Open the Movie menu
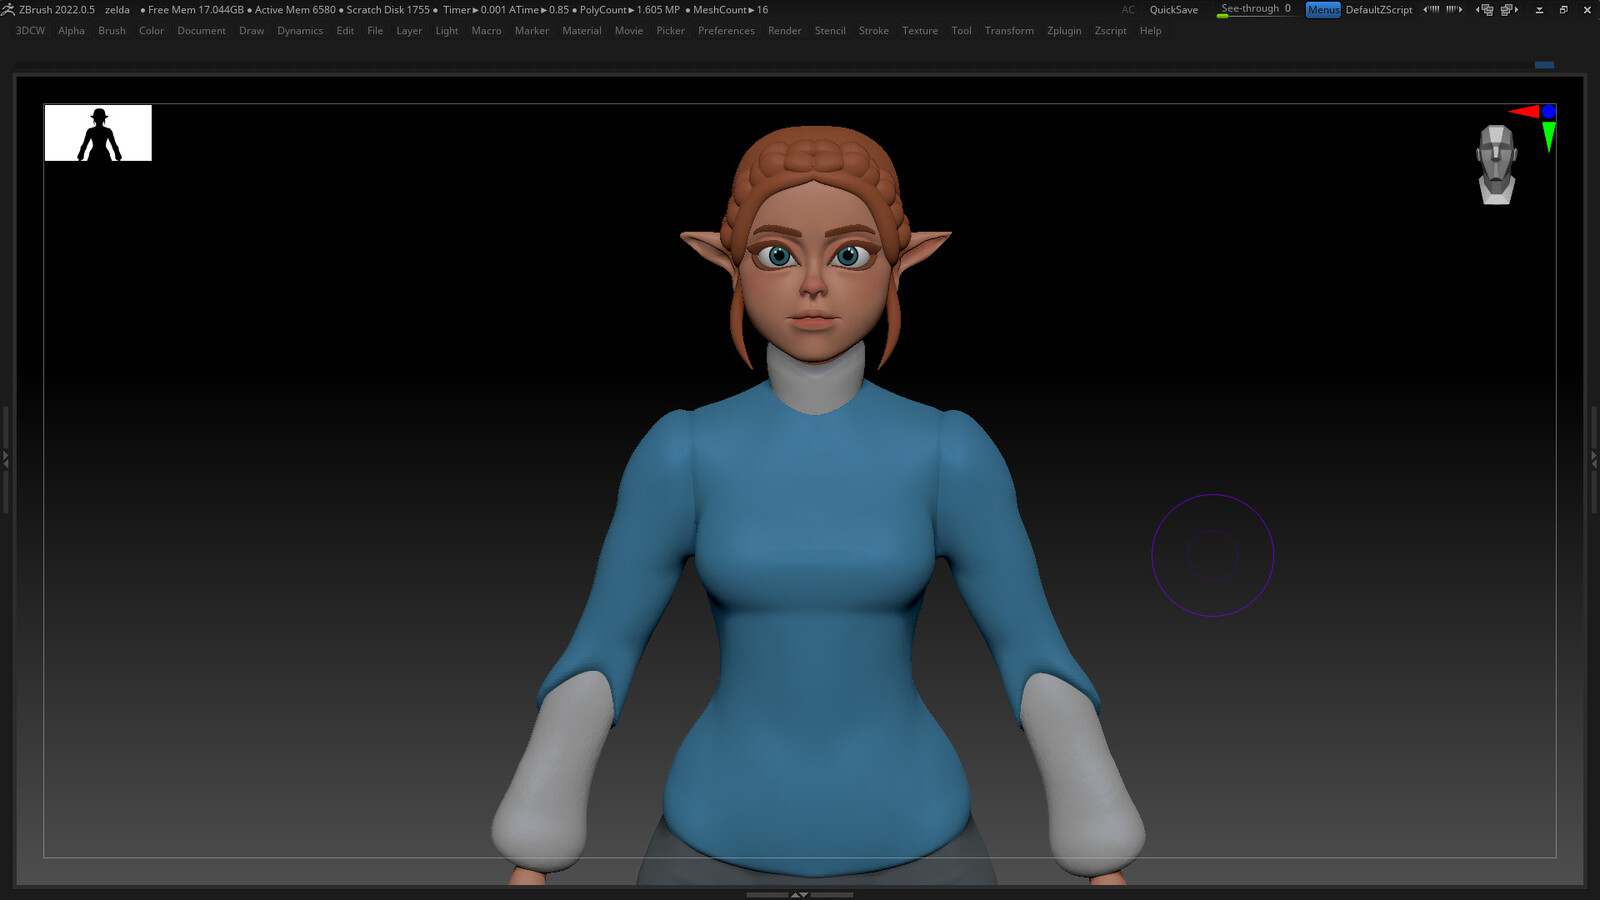 (628, 31)
